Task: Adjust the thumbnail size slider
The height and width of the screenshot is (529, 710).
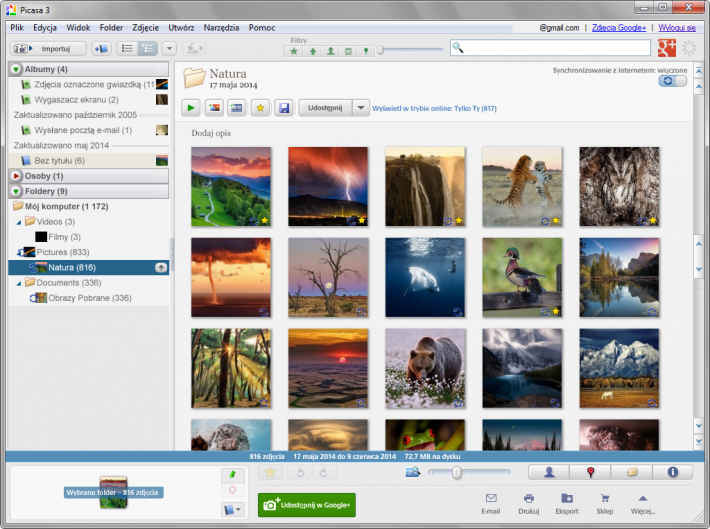Action: click(x=457, y=472)
